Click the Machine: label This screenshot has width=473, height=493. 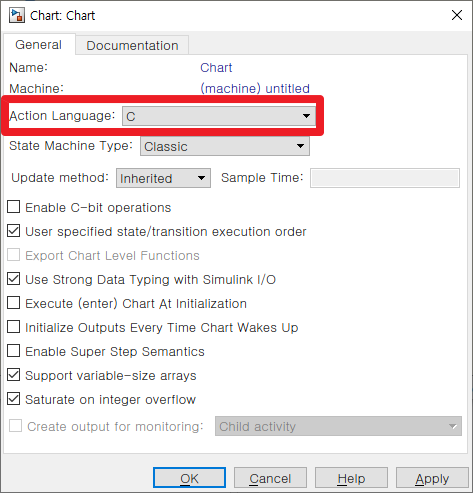[37, 89]
